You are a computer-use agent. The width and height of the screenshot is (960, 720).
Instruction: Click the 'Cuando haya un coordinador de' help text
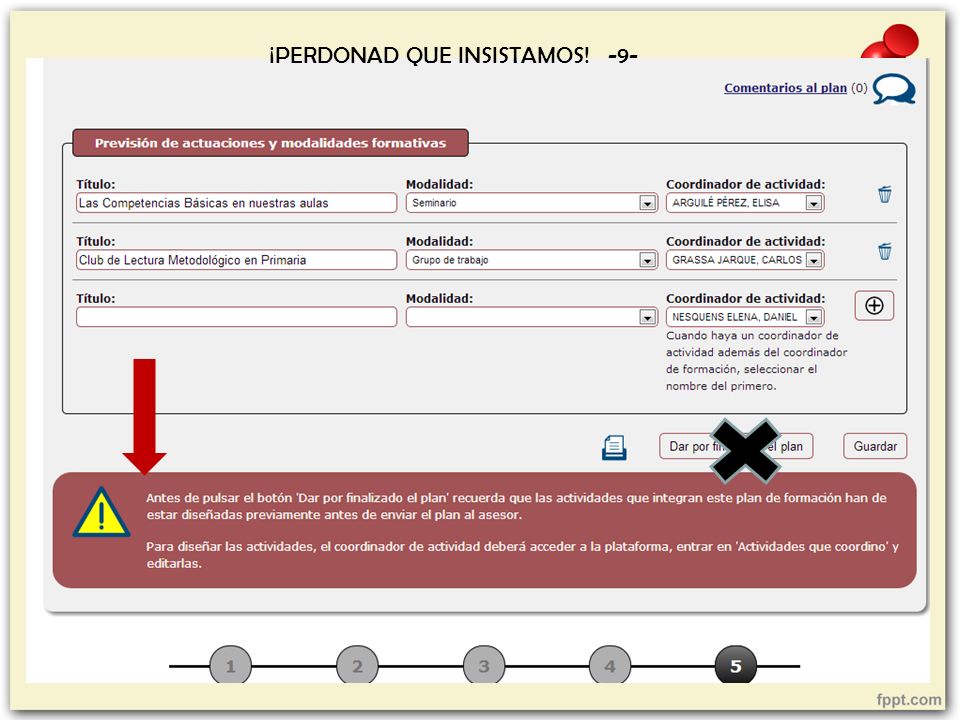[x=757, y=361]
